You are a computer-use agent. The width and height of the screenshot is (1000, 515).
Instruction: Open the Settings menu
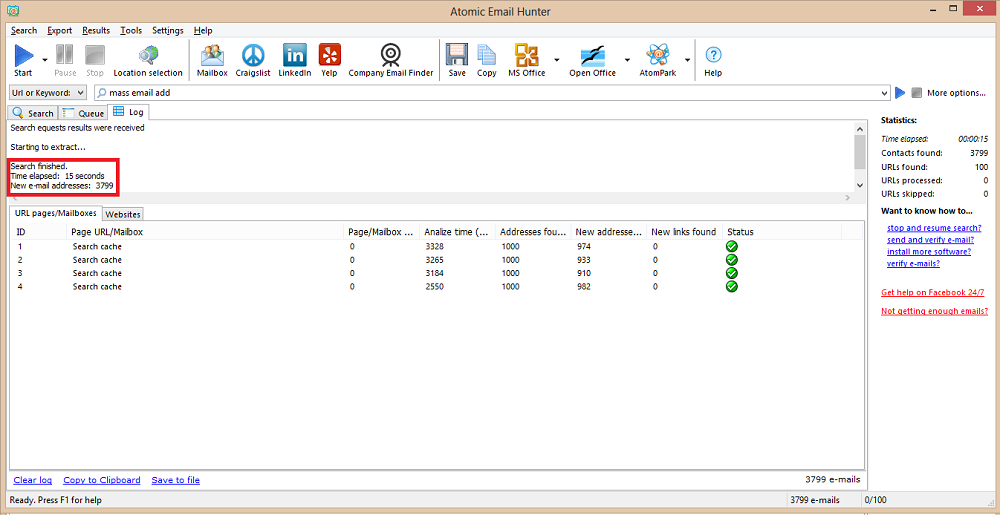(168, 31)
